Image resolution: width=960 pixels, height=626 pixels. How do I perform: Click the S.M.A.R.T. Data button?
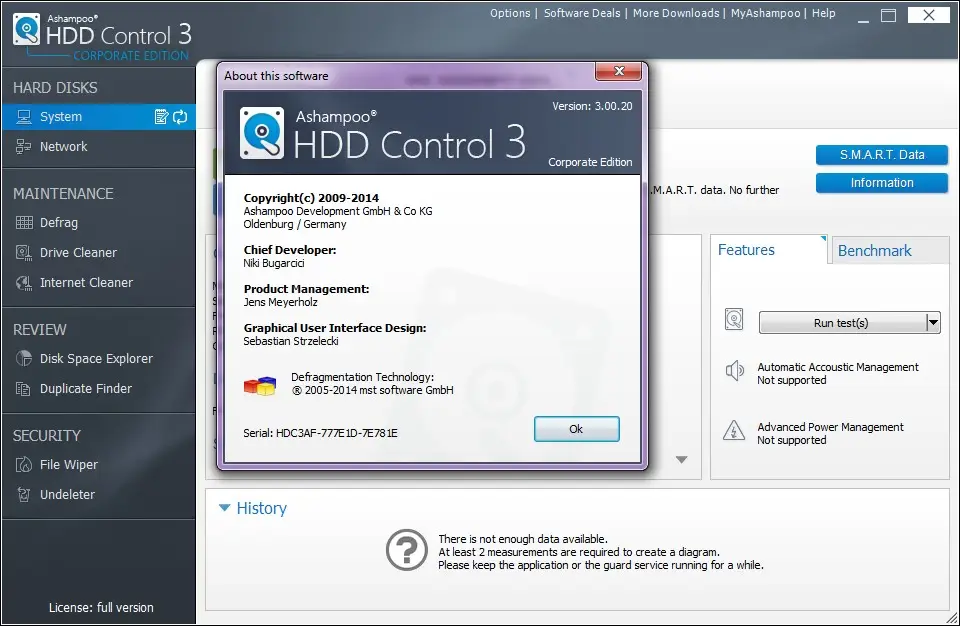(x=882, y=155)
